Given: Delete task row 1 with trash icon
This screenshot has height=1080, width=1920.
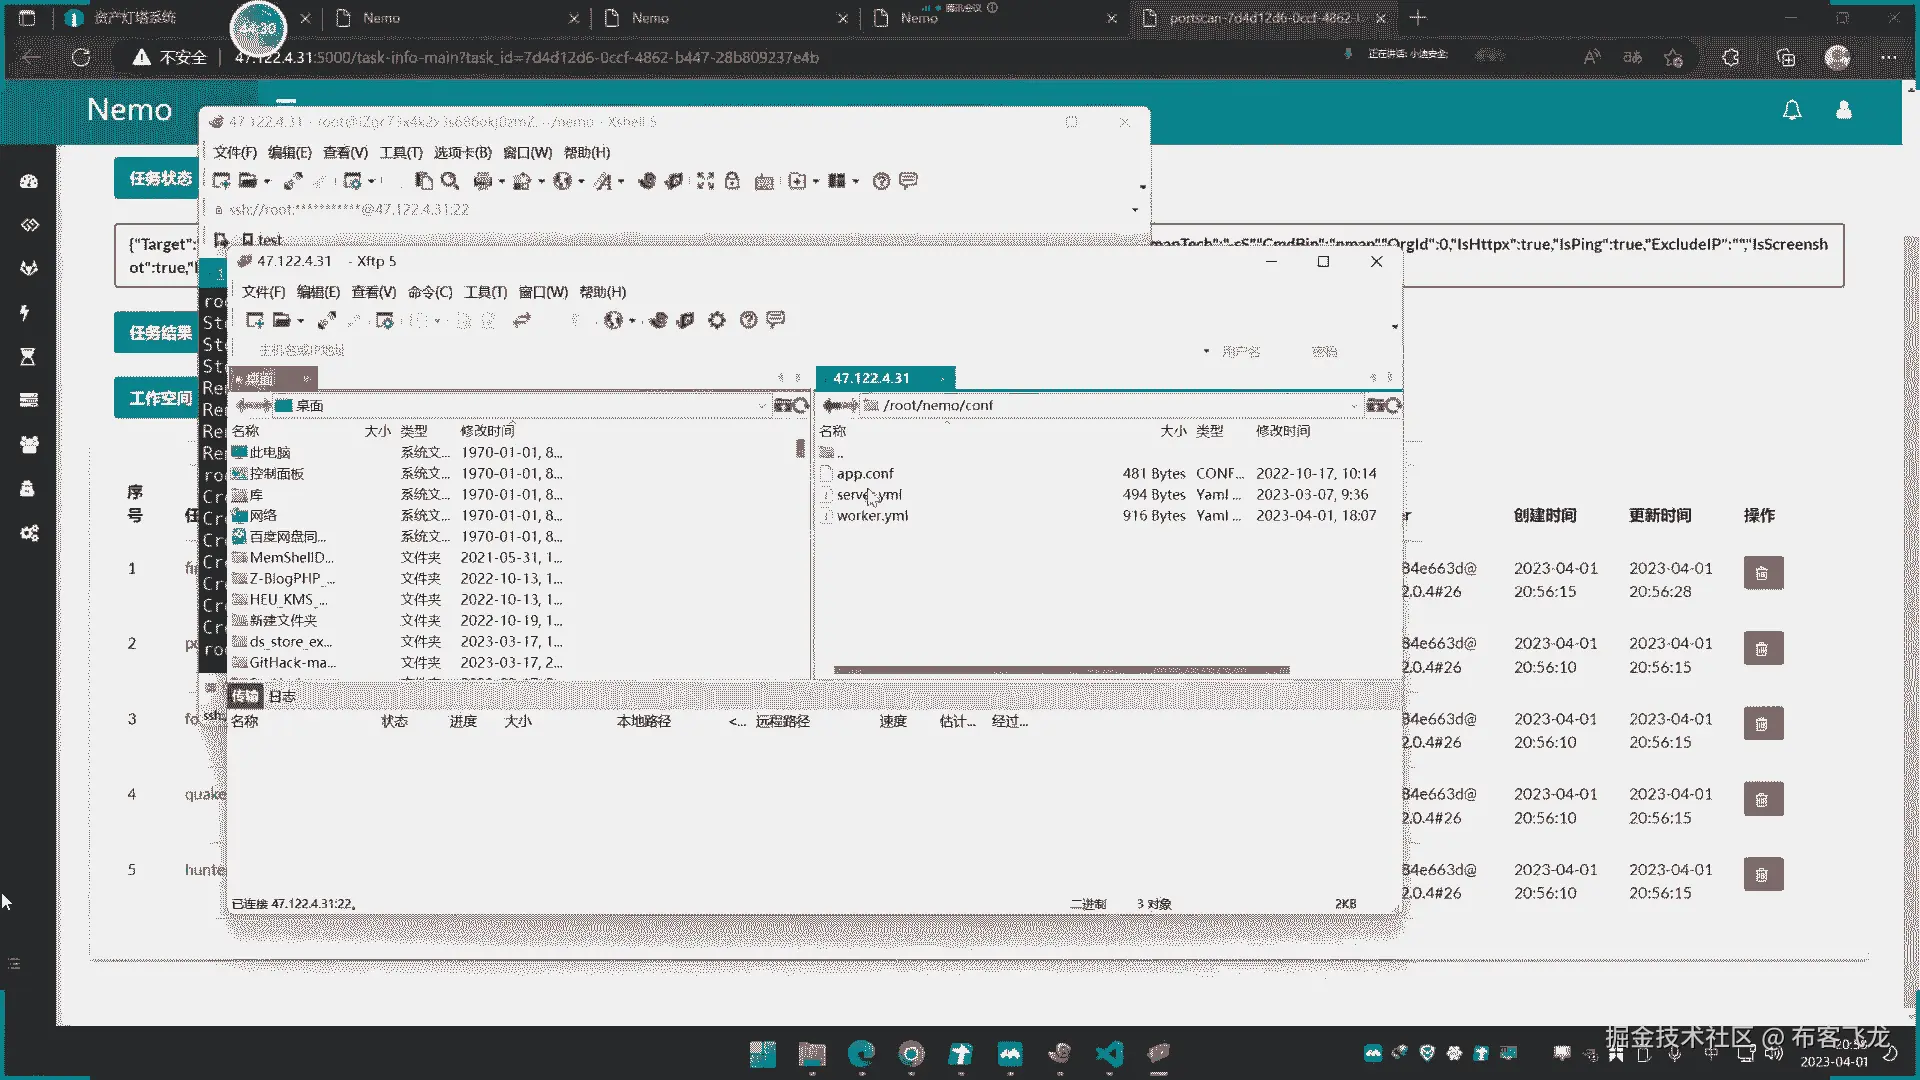Looking at the screenshot, I should click(x=1762, y=573).
